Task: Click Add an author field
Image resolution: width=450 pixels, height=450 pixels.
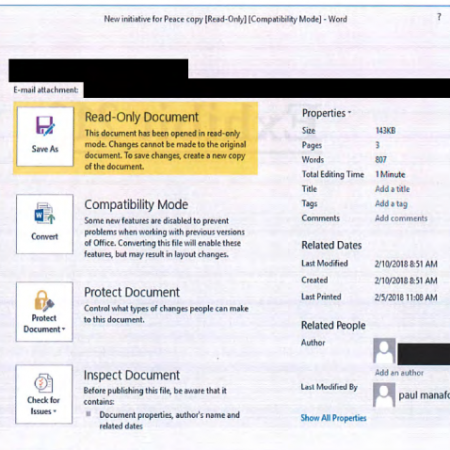Action: [399, 372]
